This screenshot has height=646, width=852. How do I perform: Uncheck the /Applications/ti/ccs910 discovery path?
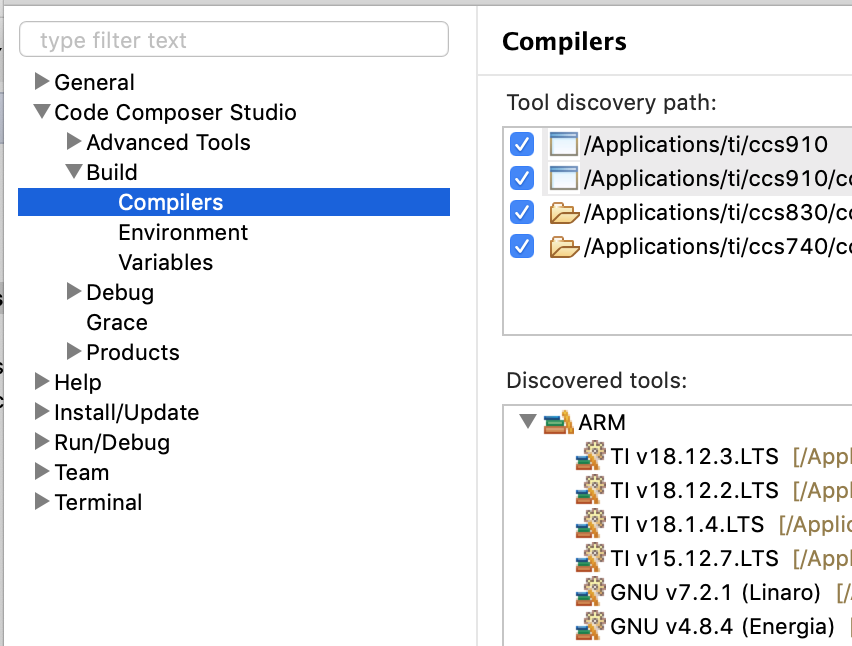tap(522, 145)
